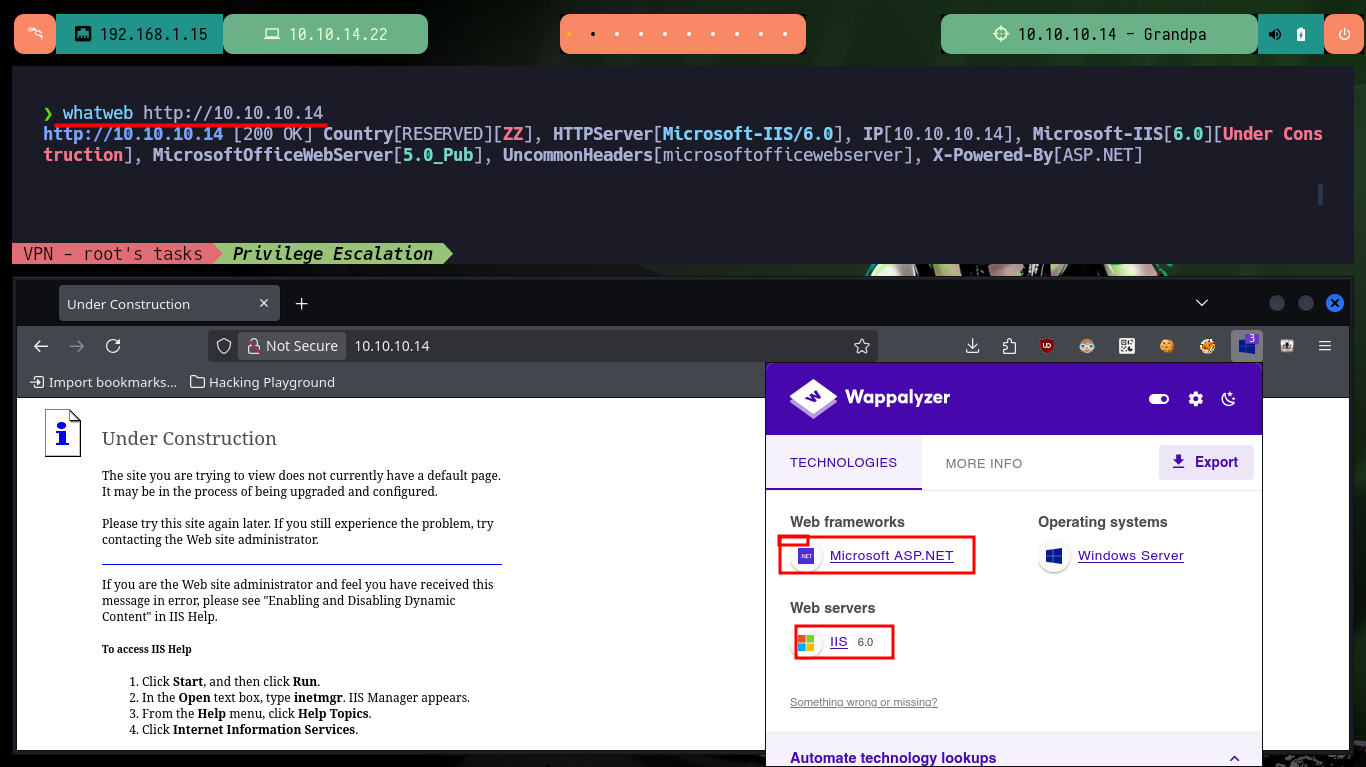The width and height of the screenshot is (1366, 767).
Task: Open a new browser tab
Action: coord(302,303)
